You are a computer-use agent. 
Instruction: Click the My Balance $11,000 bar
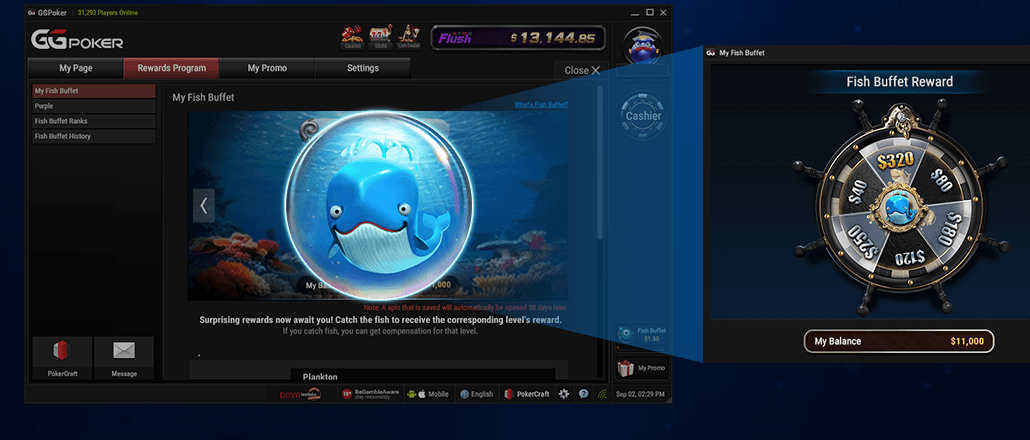(x=899, y=341)
